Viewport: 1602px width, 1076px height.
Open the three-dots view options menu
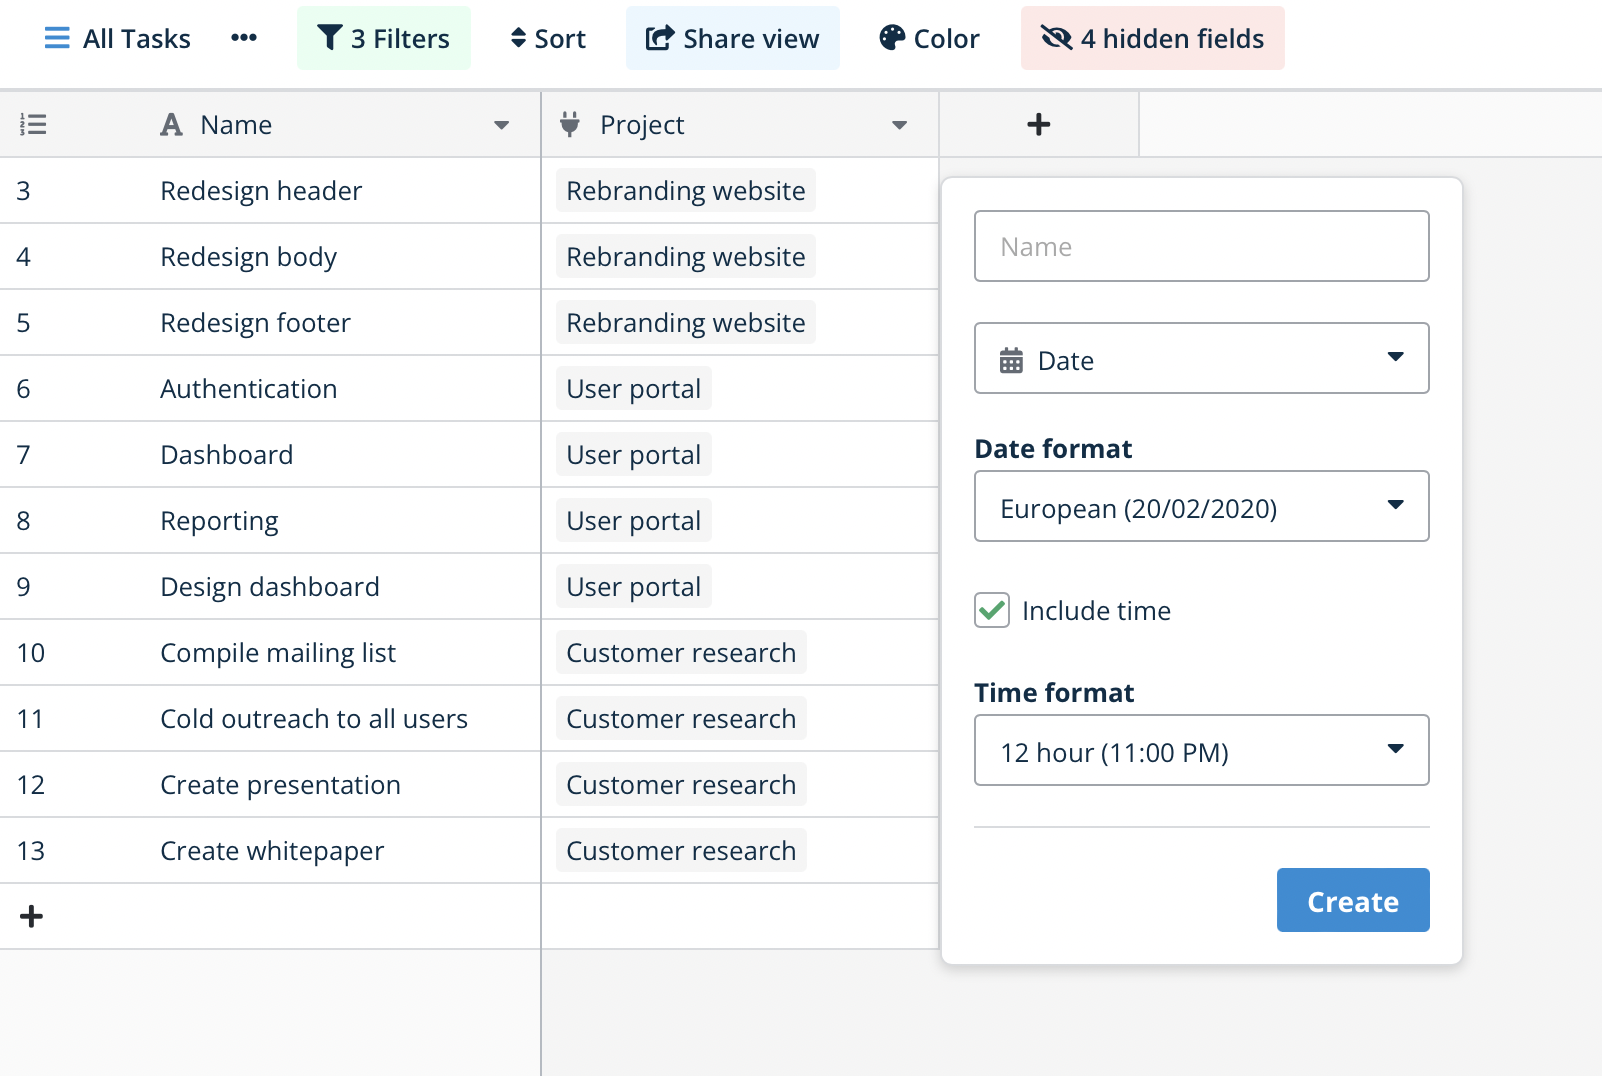tap(243, 38)
